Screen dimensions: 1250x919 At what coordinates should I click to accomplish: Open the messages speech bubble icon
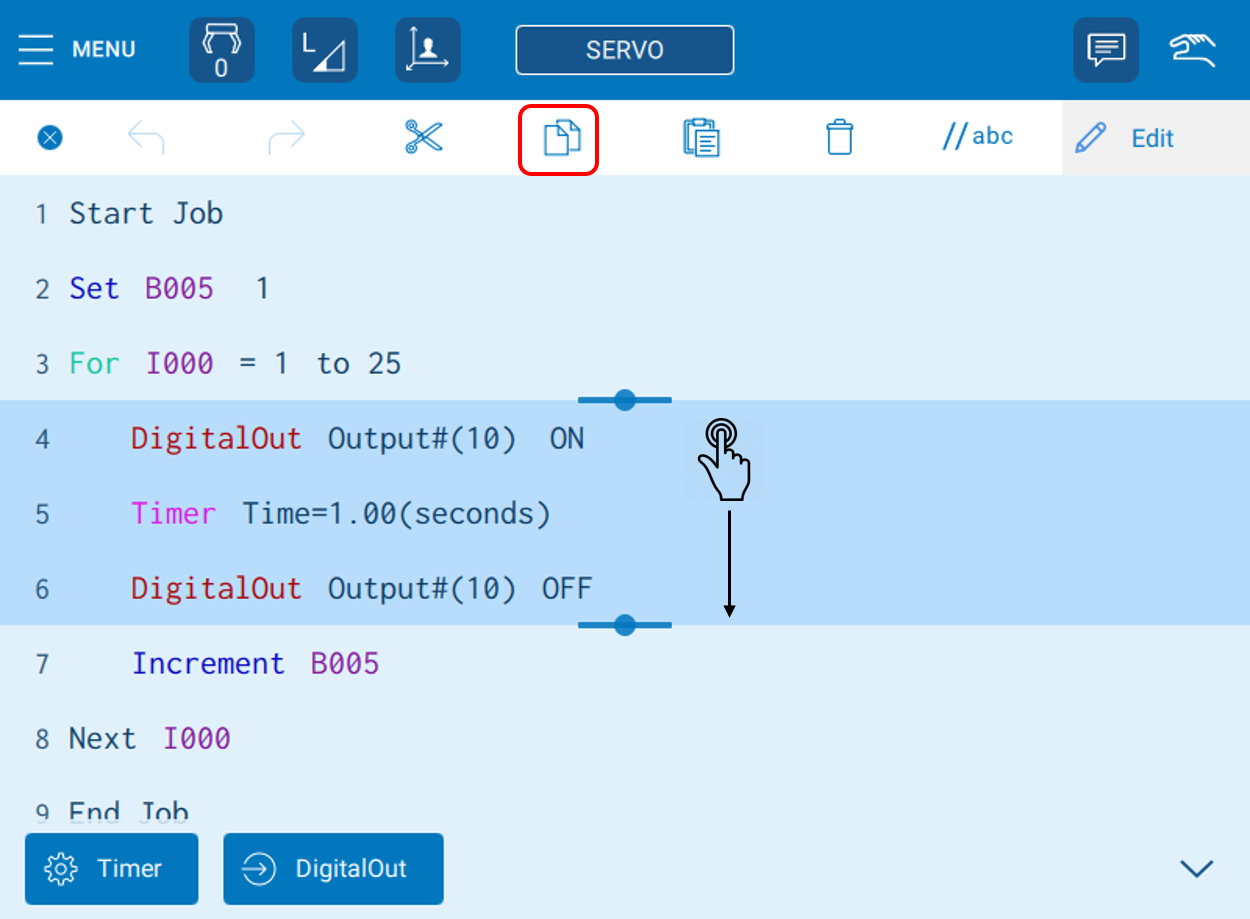click(1106, 50)
